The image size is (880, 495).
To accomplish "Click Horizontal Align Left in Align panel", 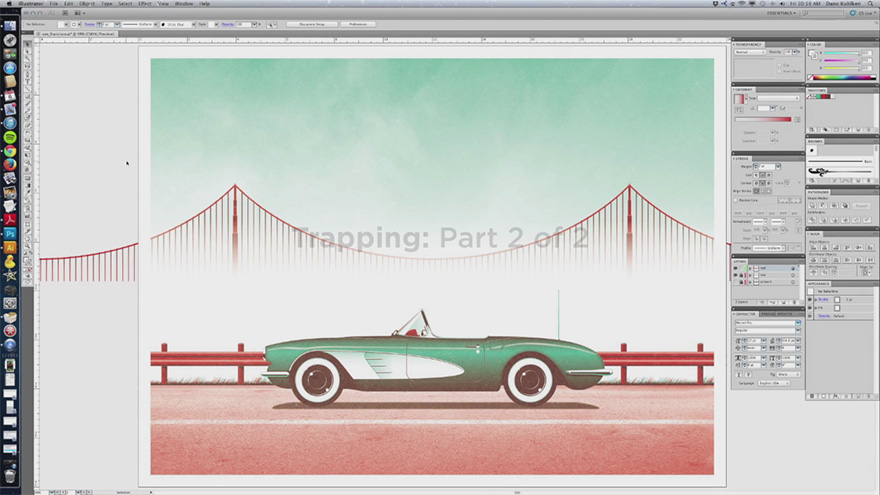I will (x=813, y=248).
